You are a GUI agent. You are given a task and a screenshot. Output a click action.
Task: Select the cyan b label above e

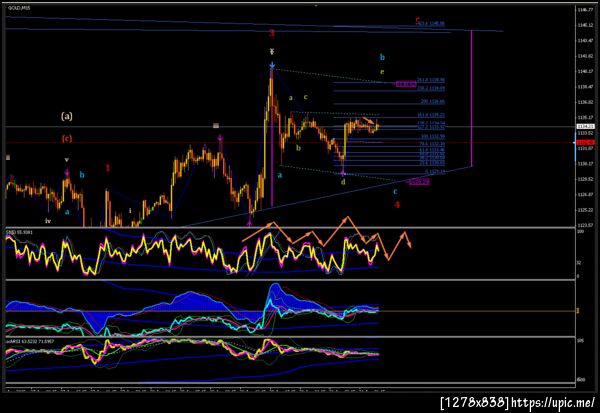[x=382, y=57]
